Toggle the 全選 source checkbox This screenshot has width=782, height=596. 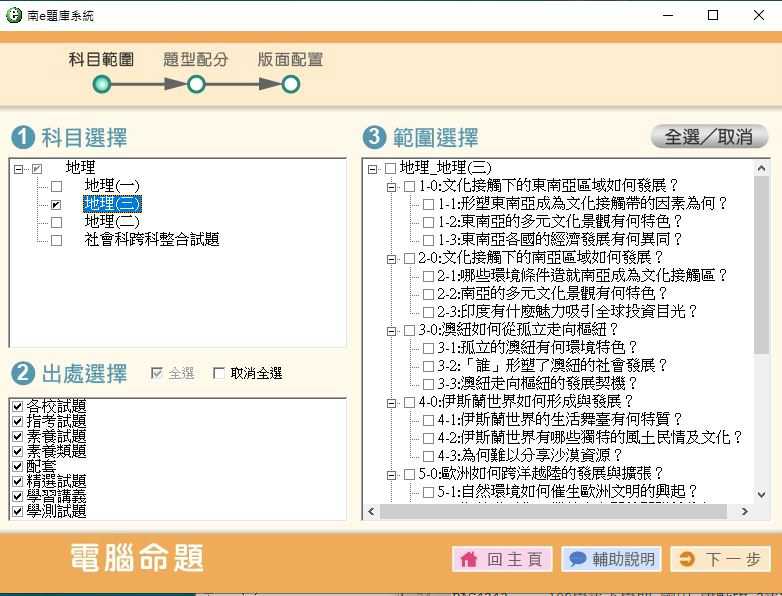[x=157, y=373]
